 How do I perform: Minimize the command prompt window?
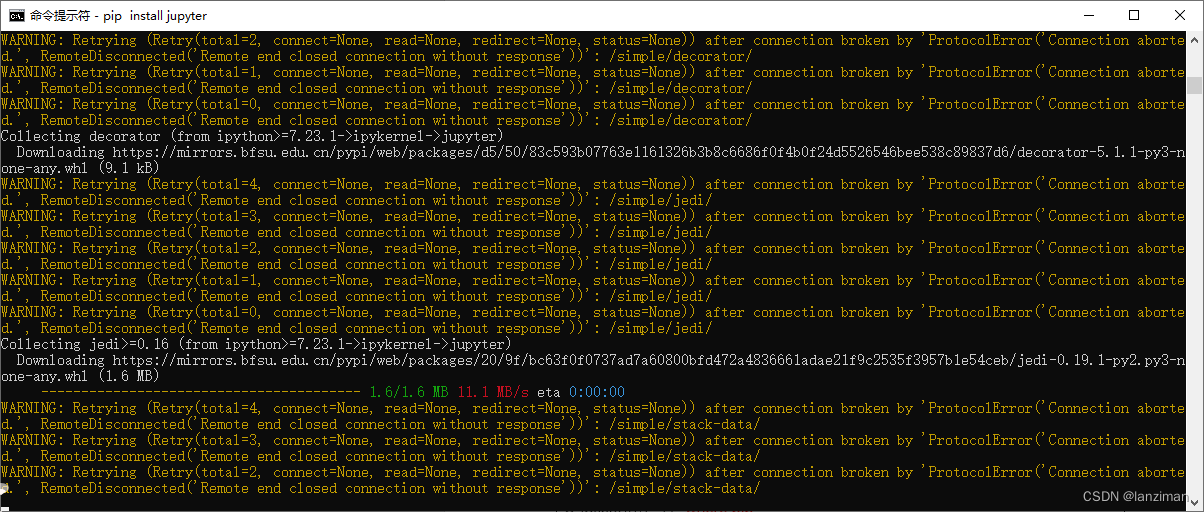[x=1087, y=15]
